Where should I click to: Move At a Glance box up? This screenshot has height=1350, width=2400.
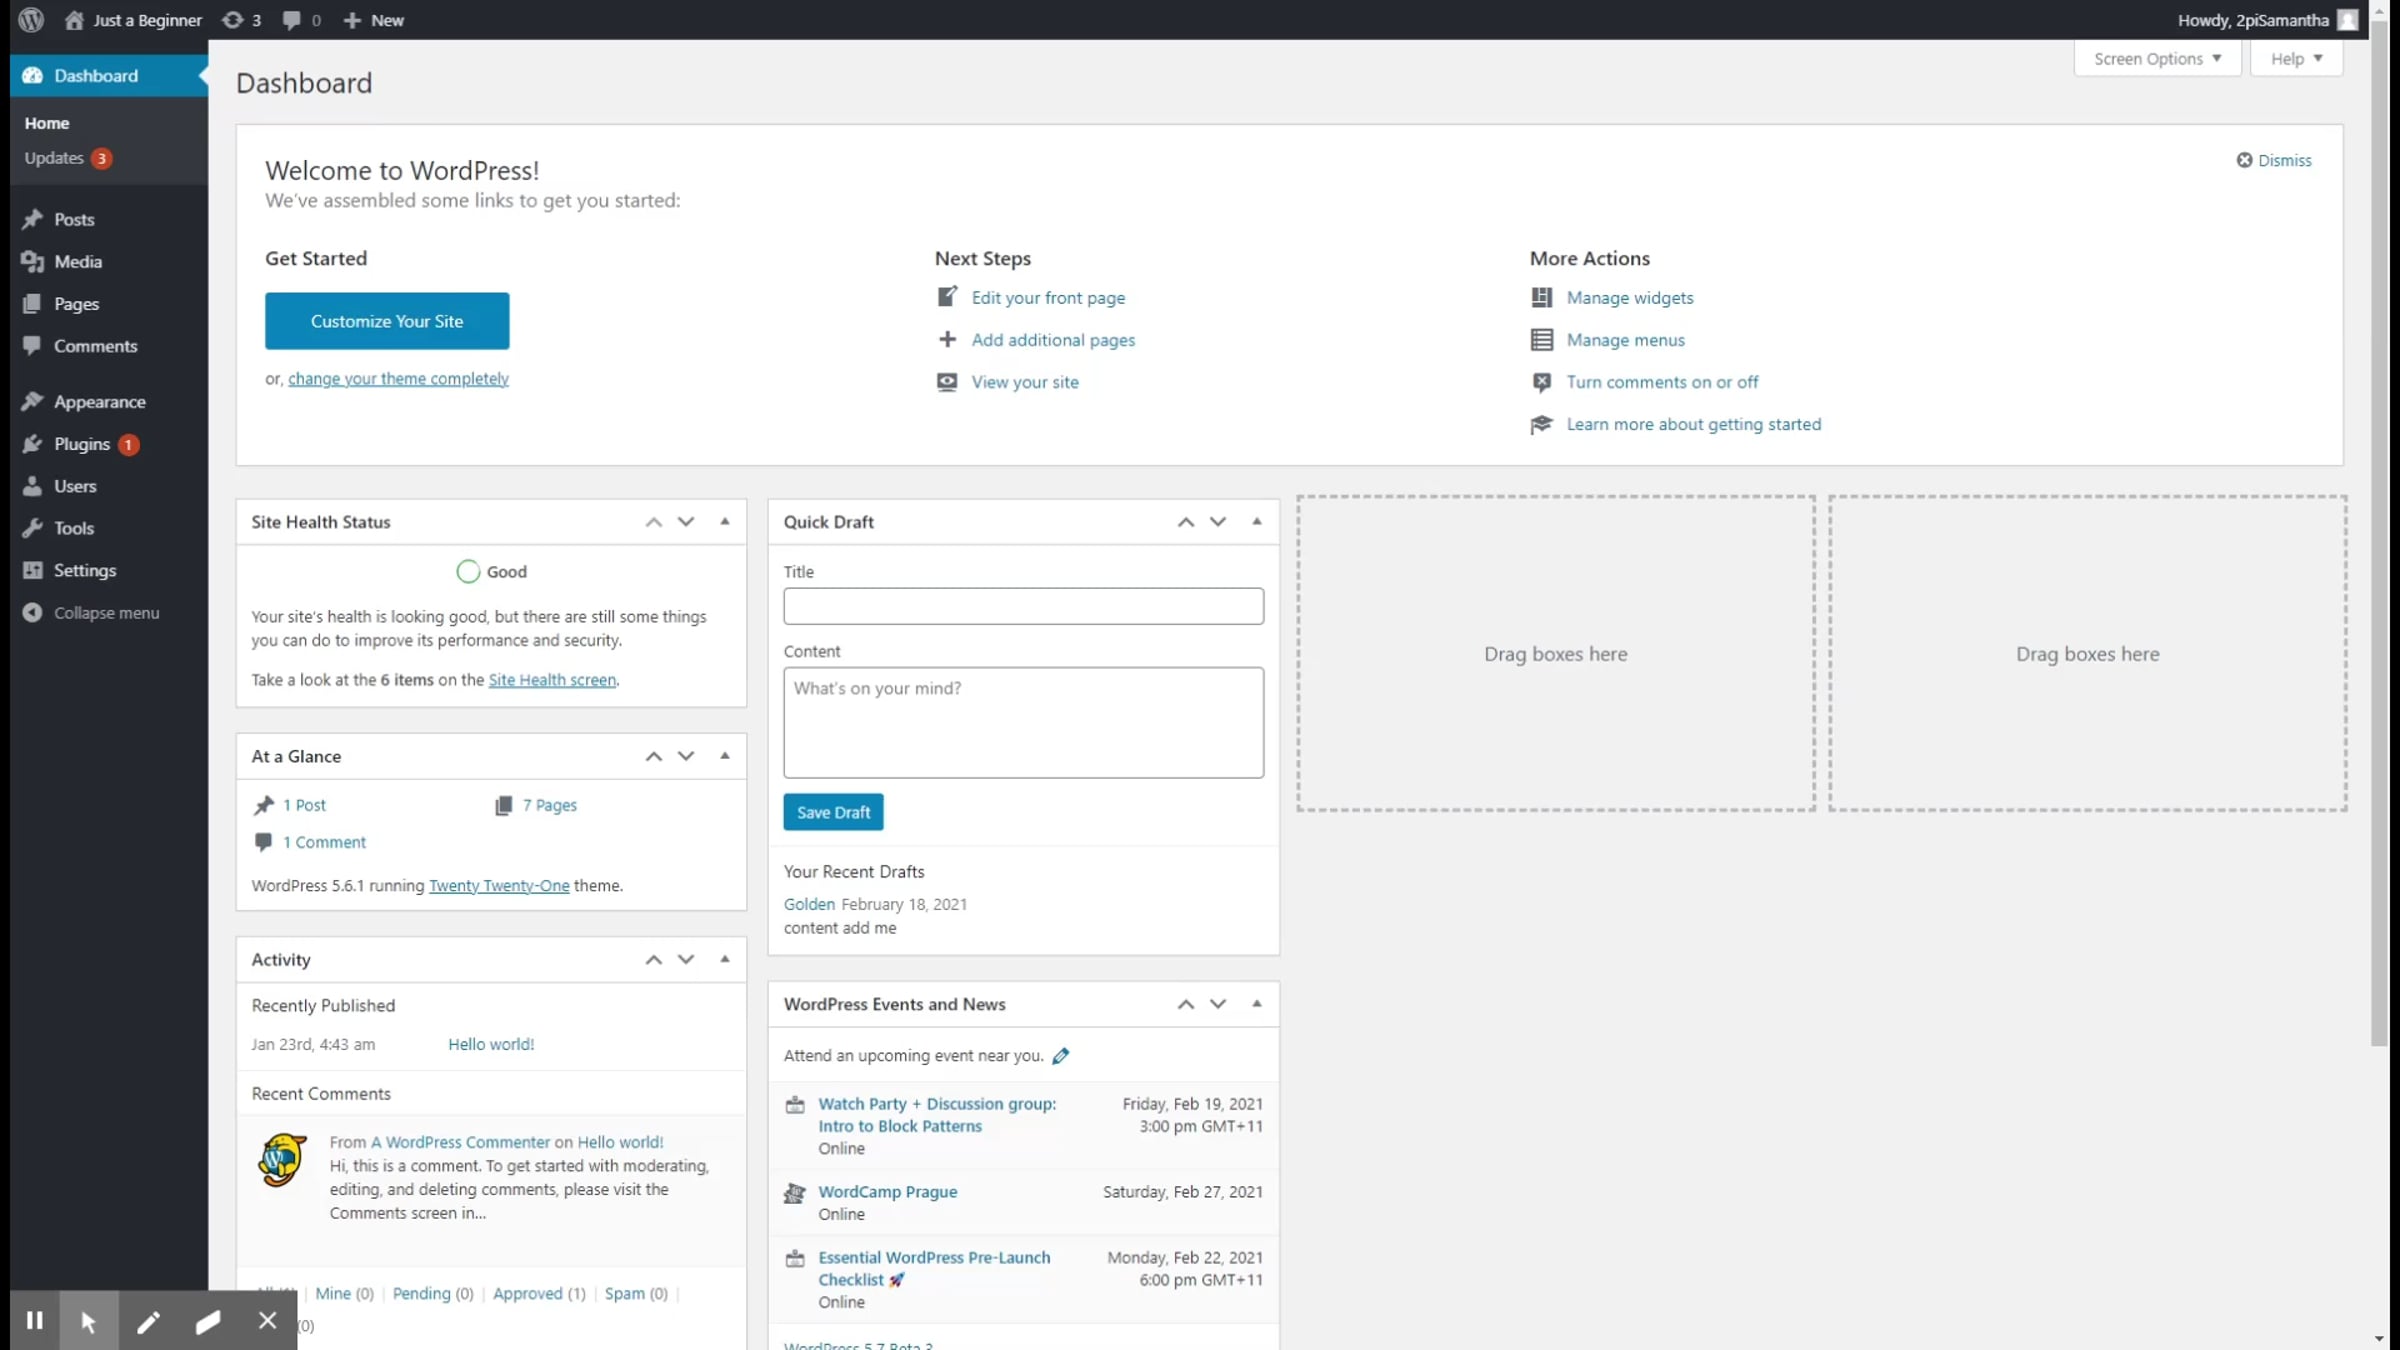click(x=654, y=756)
